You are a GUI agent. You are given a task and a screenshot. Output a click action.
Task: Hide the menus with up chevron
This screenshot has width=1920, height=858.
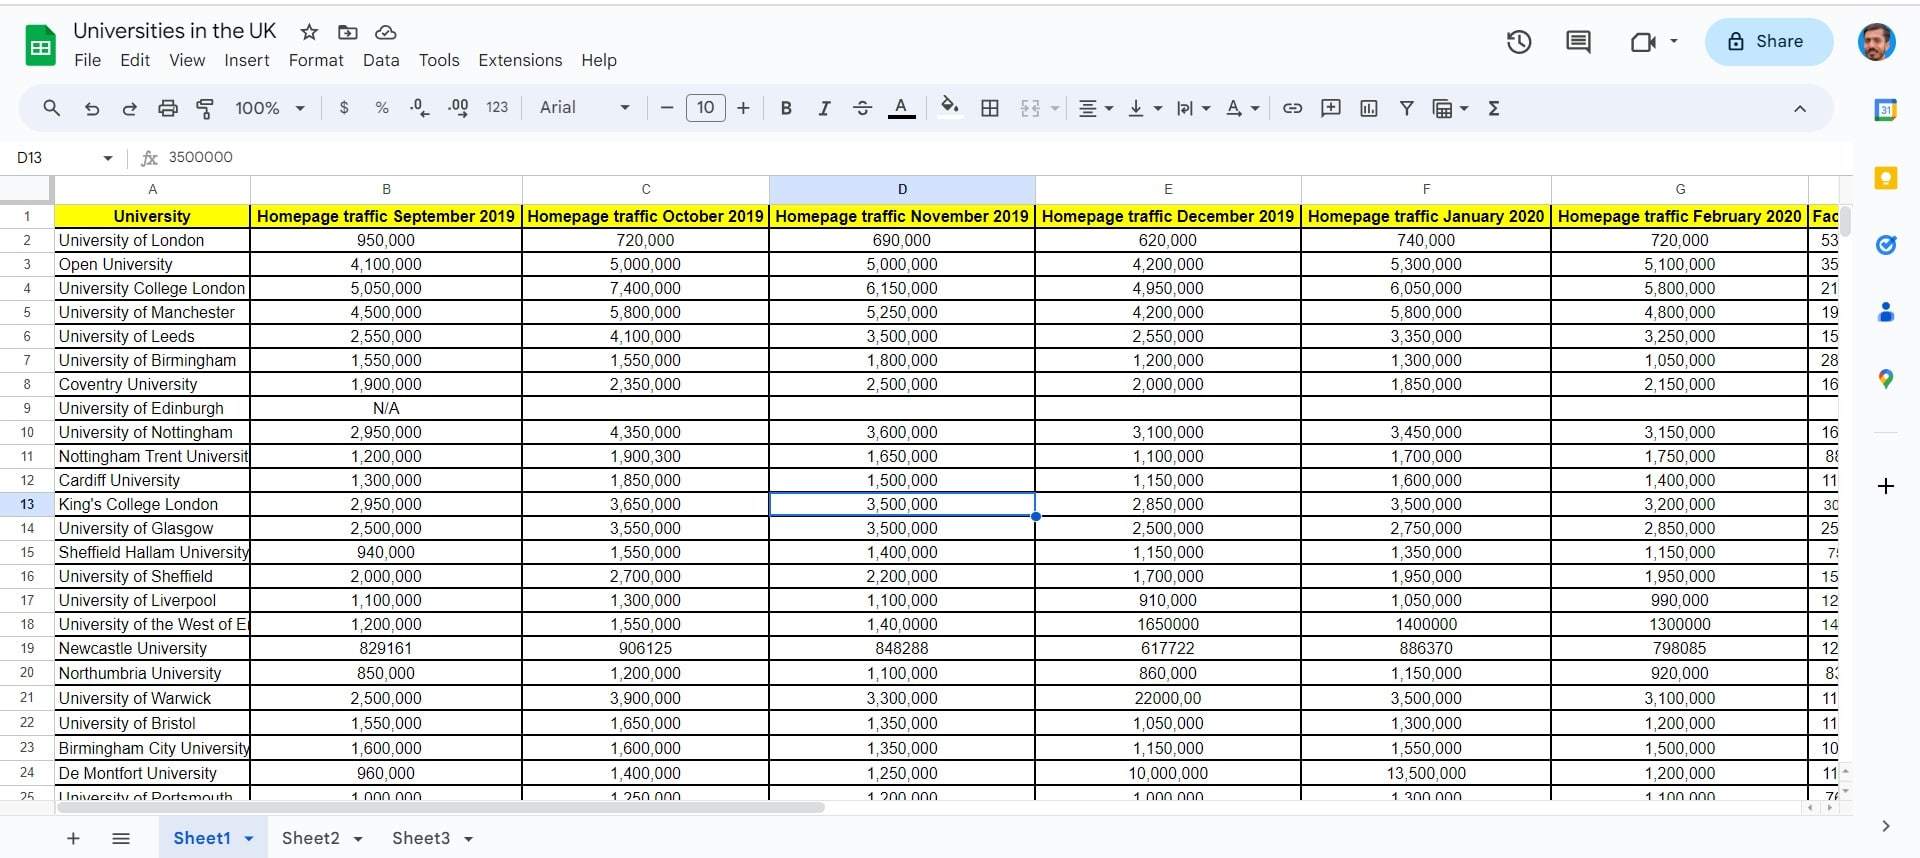[1800, 108]
